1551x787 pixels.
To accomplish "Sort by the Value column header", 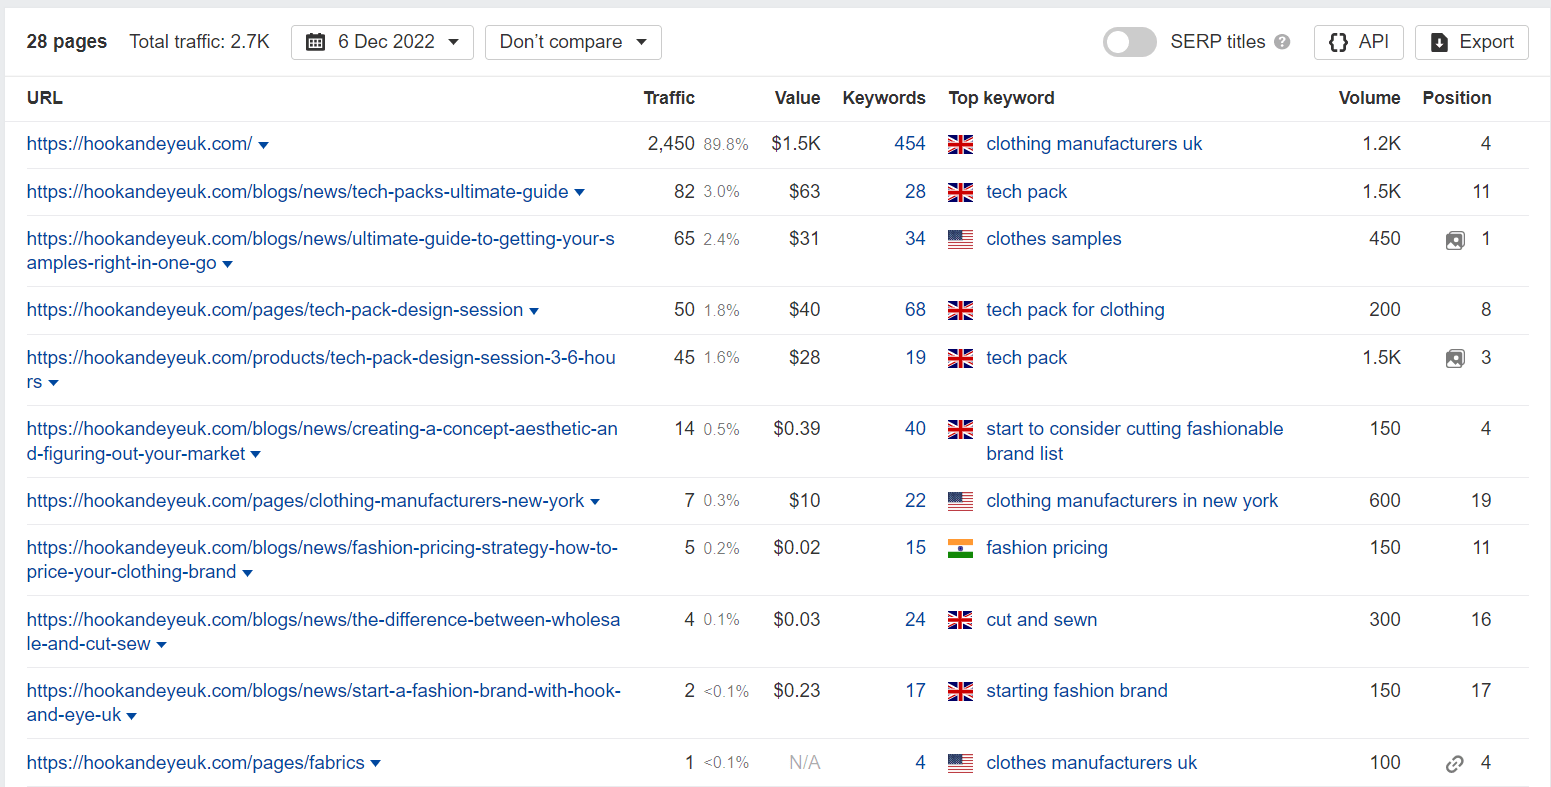I will pyautogui.click(x=797, y=98).
